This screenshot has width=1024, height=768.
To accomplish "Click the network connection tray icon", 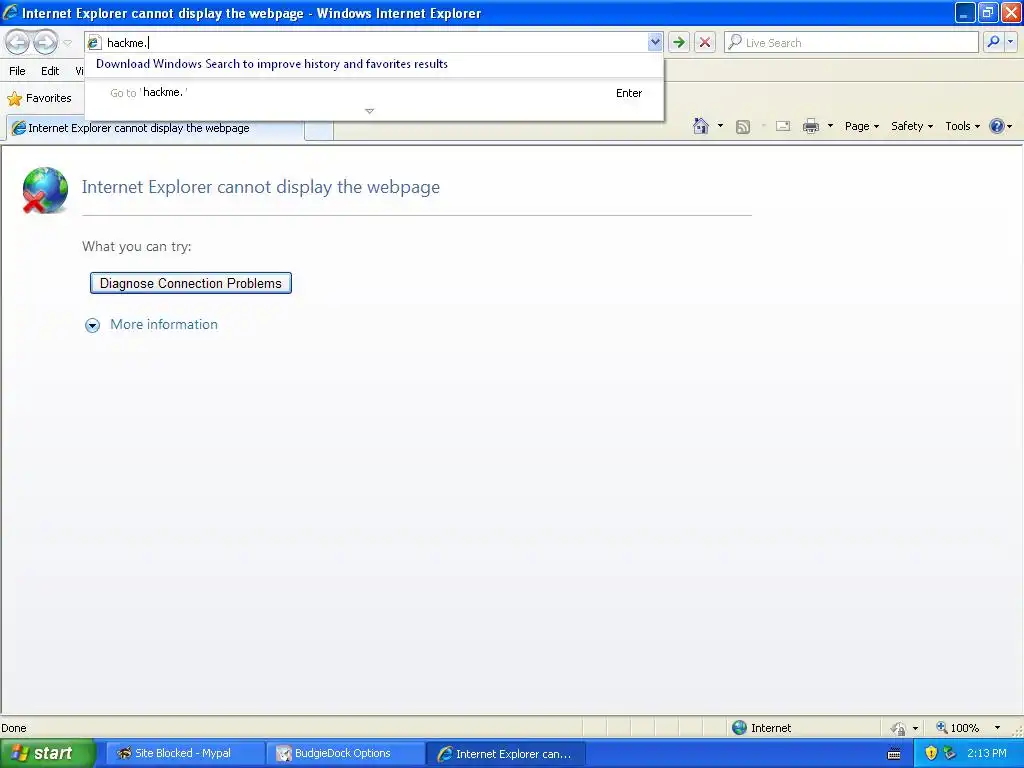I will pyautogui.click(x=950, y=754).
